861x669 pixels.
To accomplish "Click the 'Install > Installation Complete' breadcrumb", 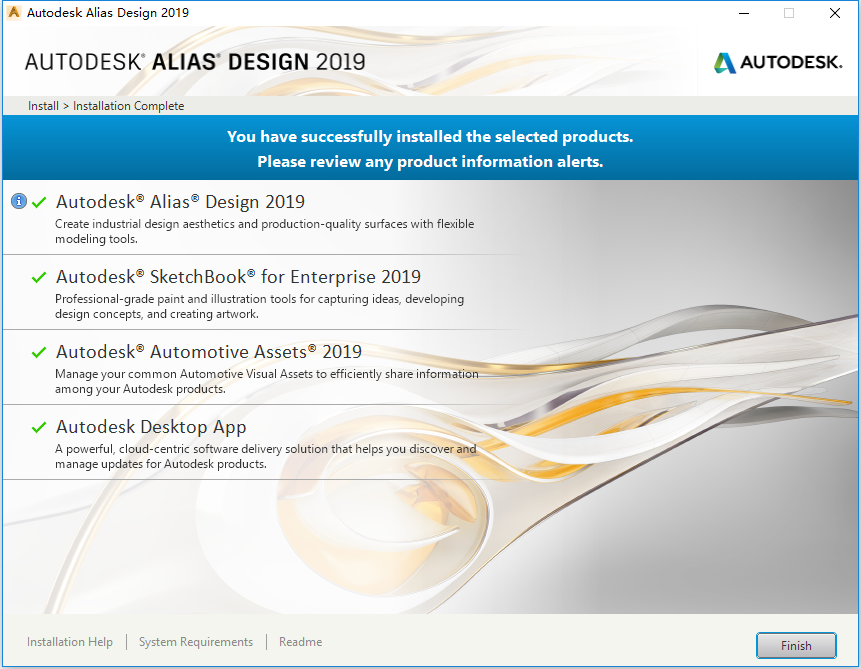I will pyautogui.click(x=106, y=105).
